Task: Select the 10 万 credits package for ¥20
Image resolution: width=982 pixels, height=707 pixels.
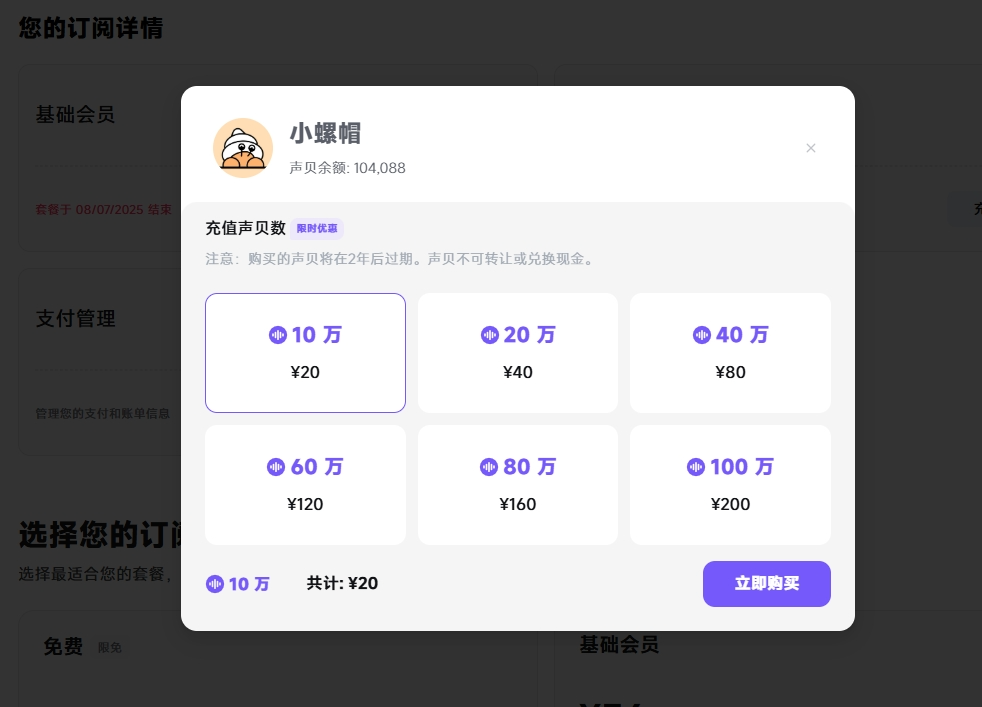Action: pyautogui.click(x=305, y=353)
